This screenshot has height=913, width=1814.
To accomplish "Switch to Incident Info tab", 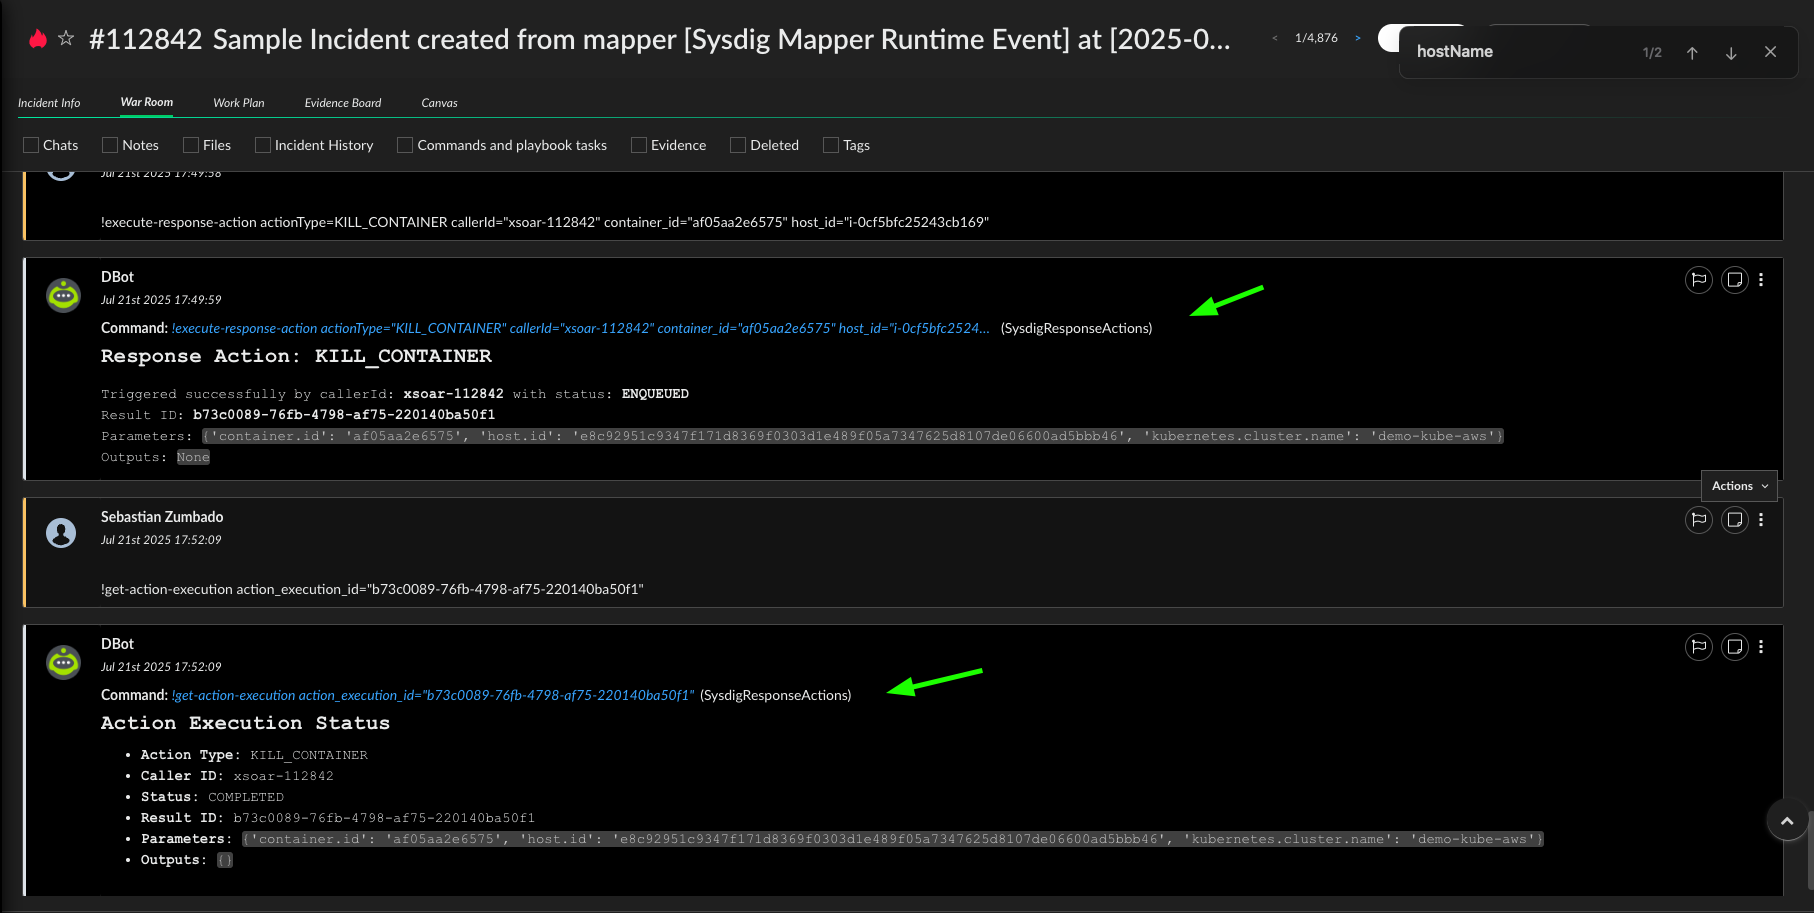I will 49,103.
